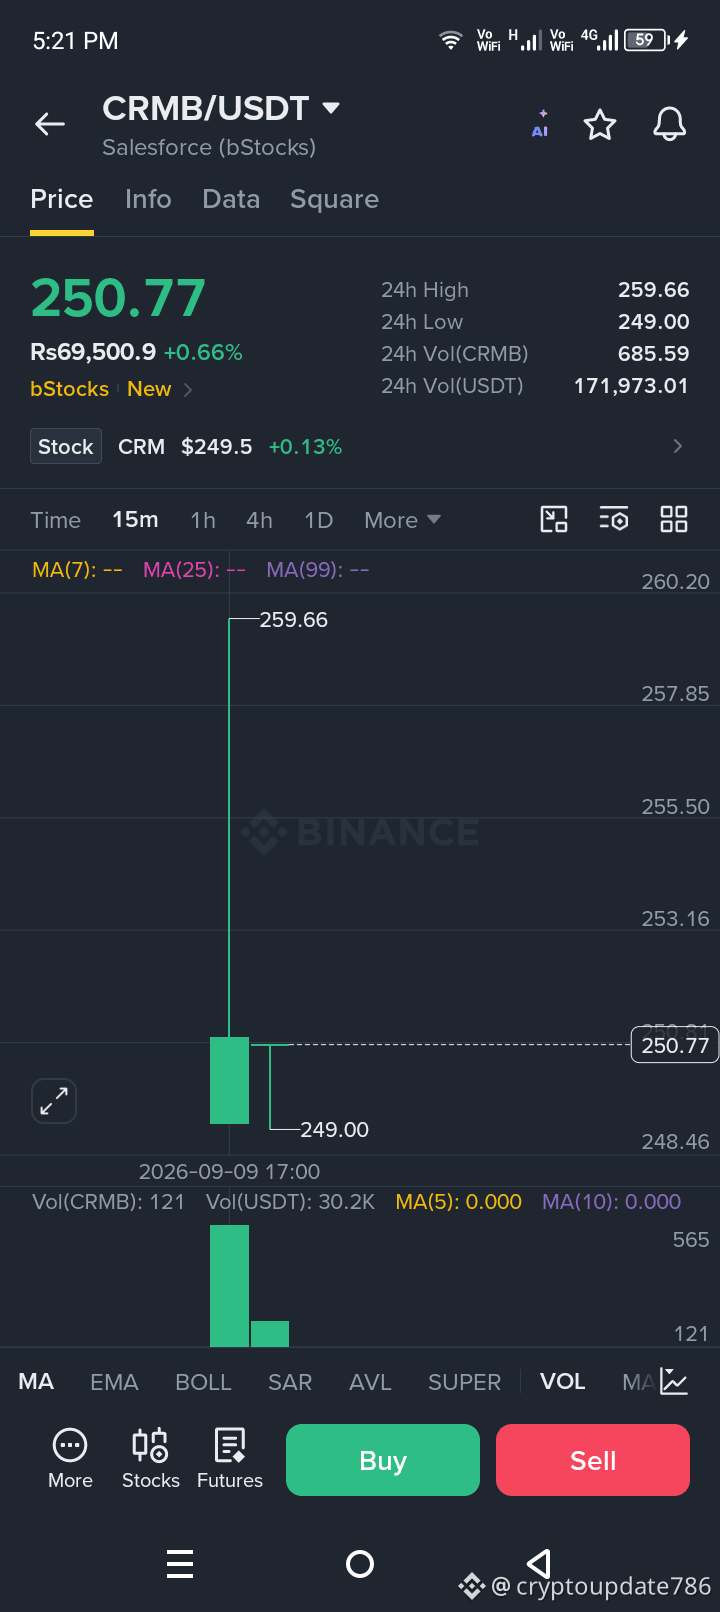Viewport: 720px width, 1612px height.
Task: Open chart indicator settings icon
Action: 613,519
